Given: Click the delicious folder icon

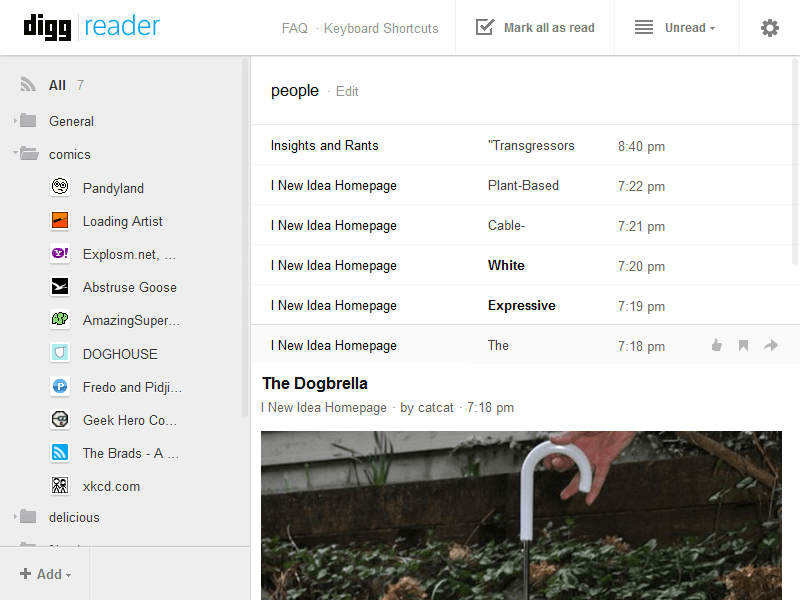Looking at the screenshot, I should click(x=28, y=516).
